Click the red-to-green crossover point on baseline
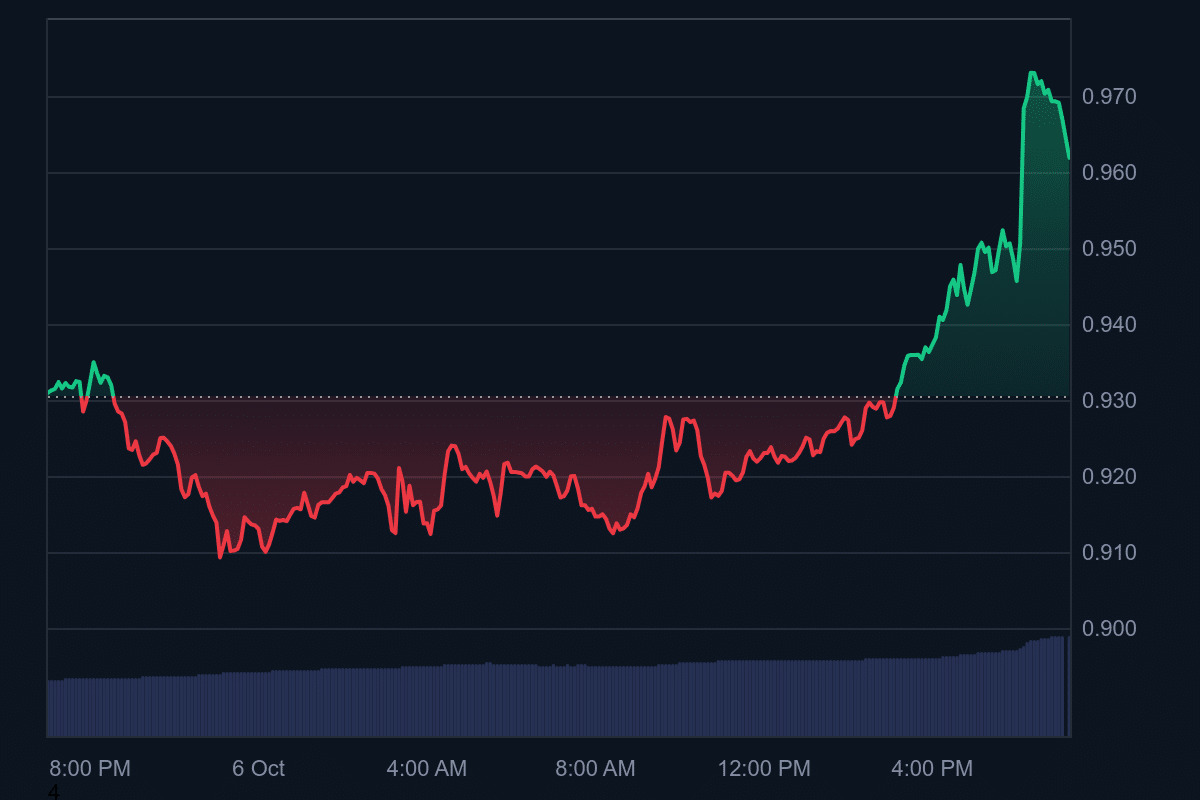The width and height of the screenshot is (1200, 800). tap(896, 397)
